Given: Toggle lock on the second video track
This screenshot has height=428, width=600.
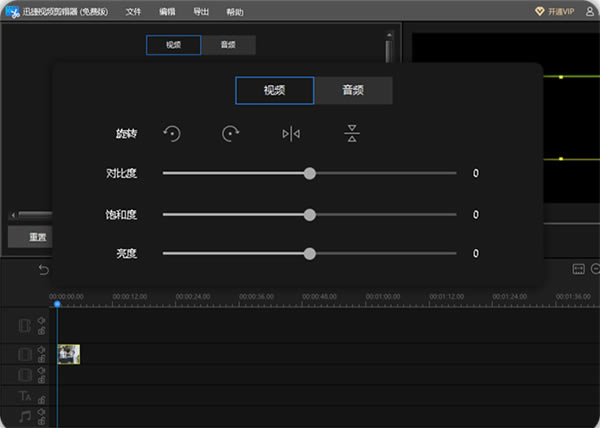Looking at the screenshot, I should (41, 358).
